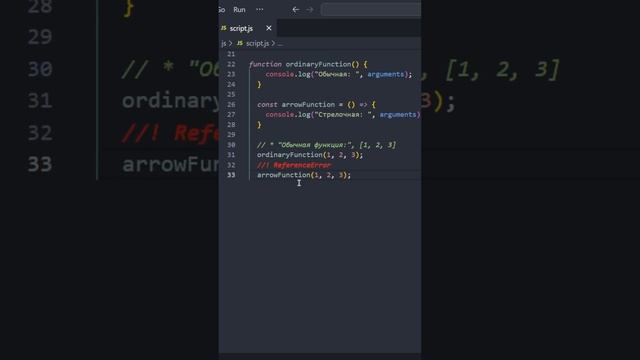
Task: Click the command center search field
Action: [371, 9]
